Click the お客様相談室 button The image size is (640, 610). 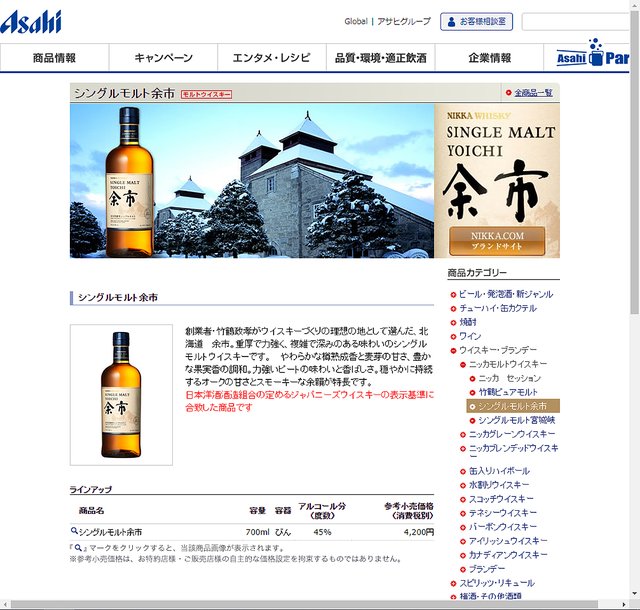point(476,22)
